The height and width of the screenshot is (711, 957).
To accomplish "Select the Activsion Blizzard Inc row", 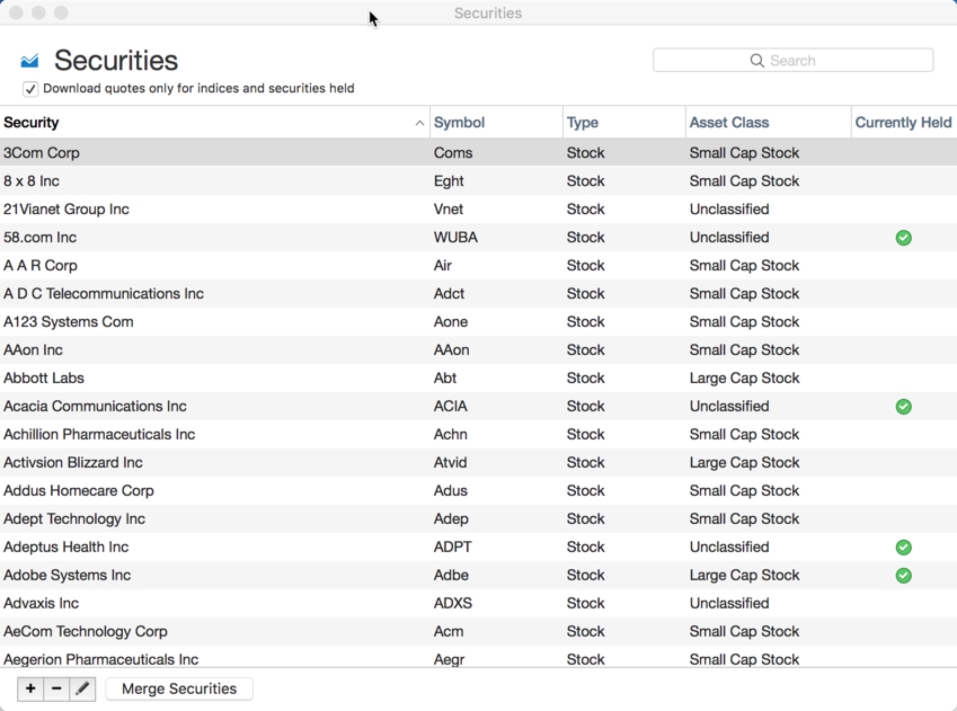I will click(x=73, y=463).
